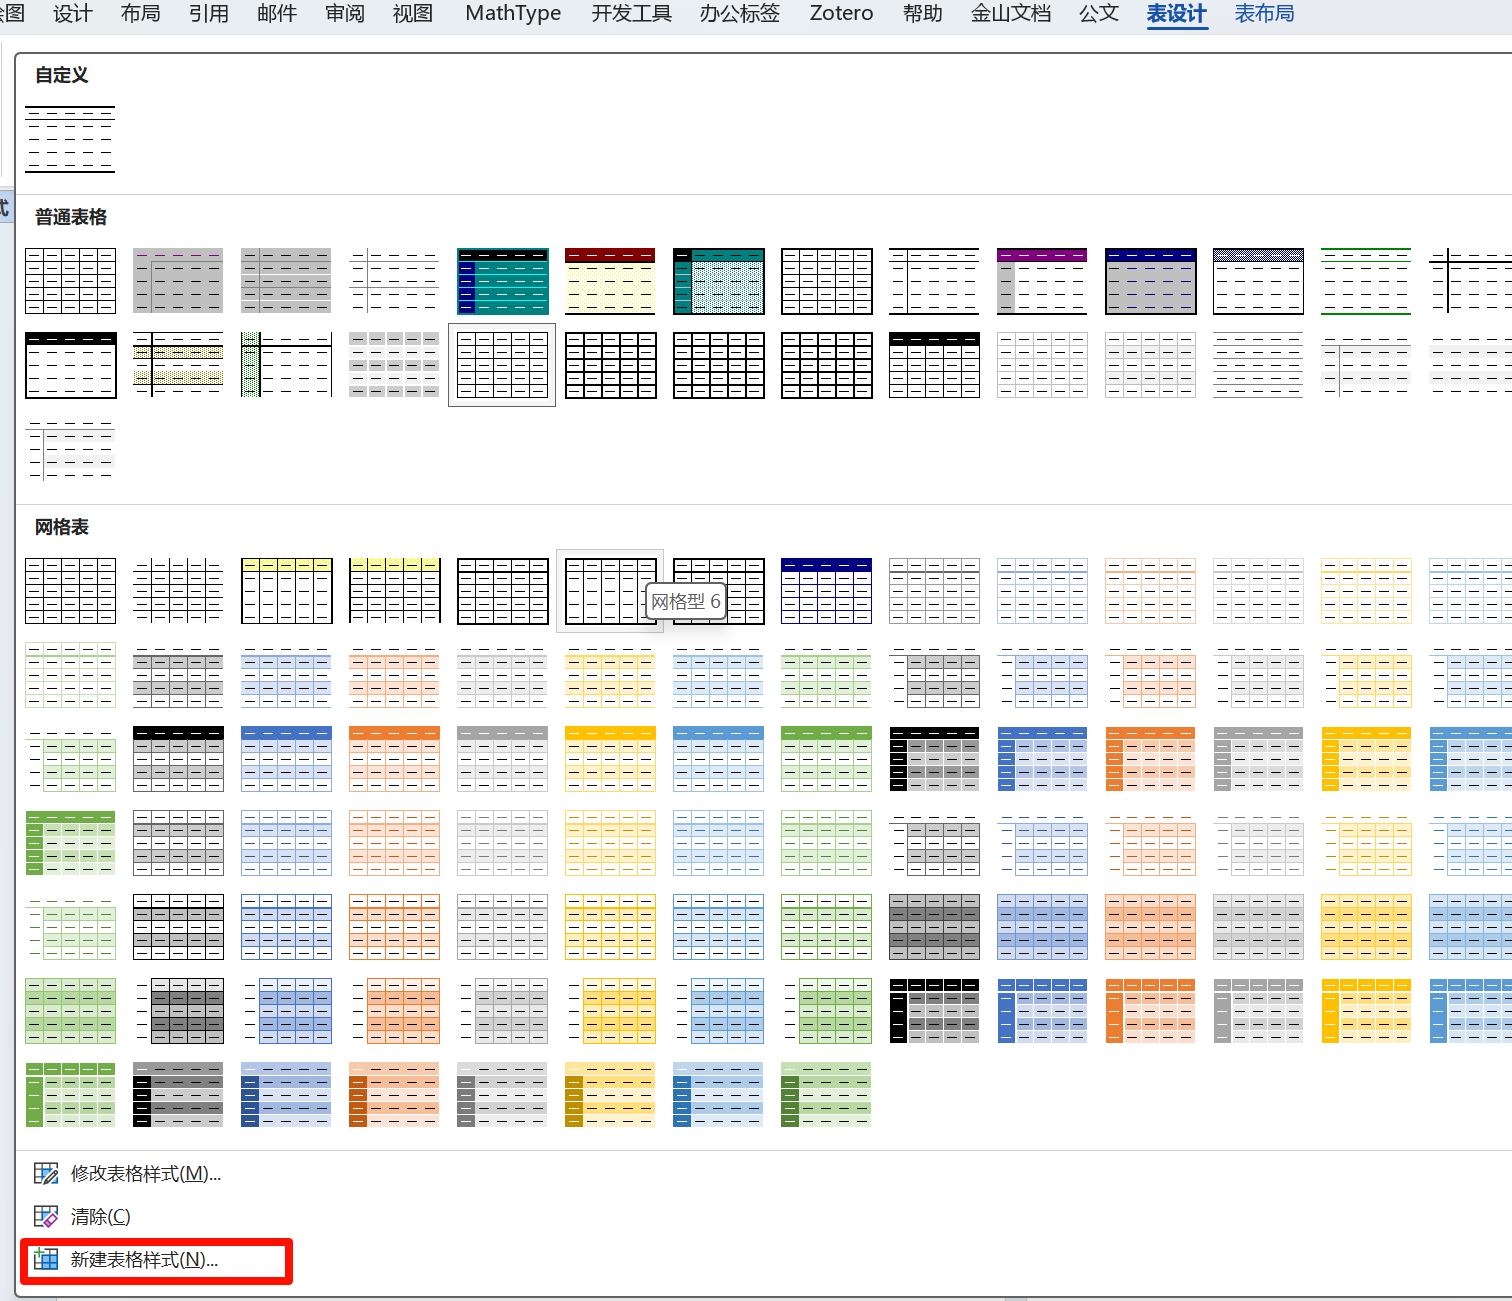Go to the Zotero tab
Image resolution: width=1512 pixels, height=1301 pixels.
[x=841, y=14]
